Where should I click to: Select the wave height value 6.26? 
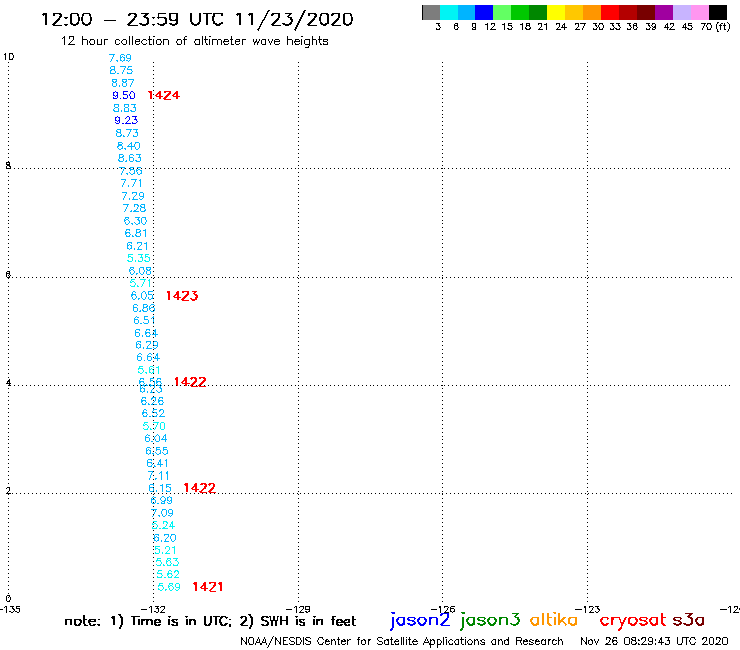pyautogui.click(x=152, y=401)
